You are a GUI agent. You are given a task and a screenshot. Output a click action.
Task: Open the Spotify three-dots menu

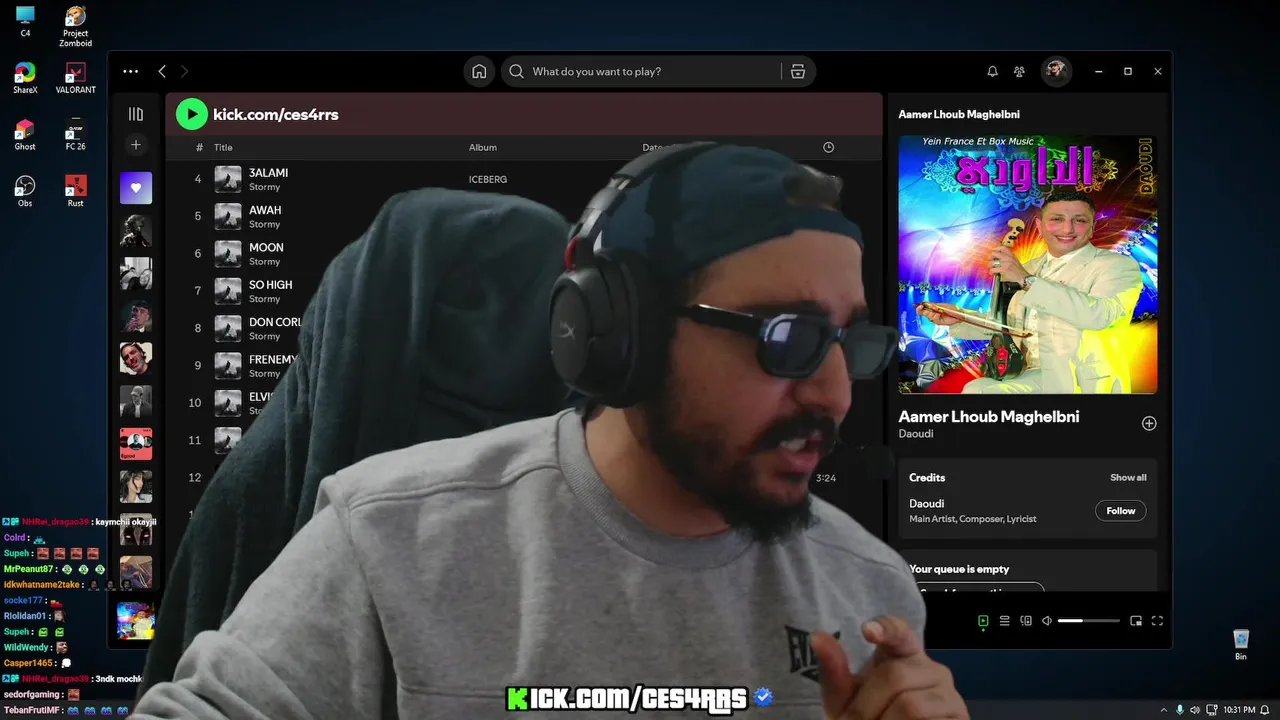(131, 72)
